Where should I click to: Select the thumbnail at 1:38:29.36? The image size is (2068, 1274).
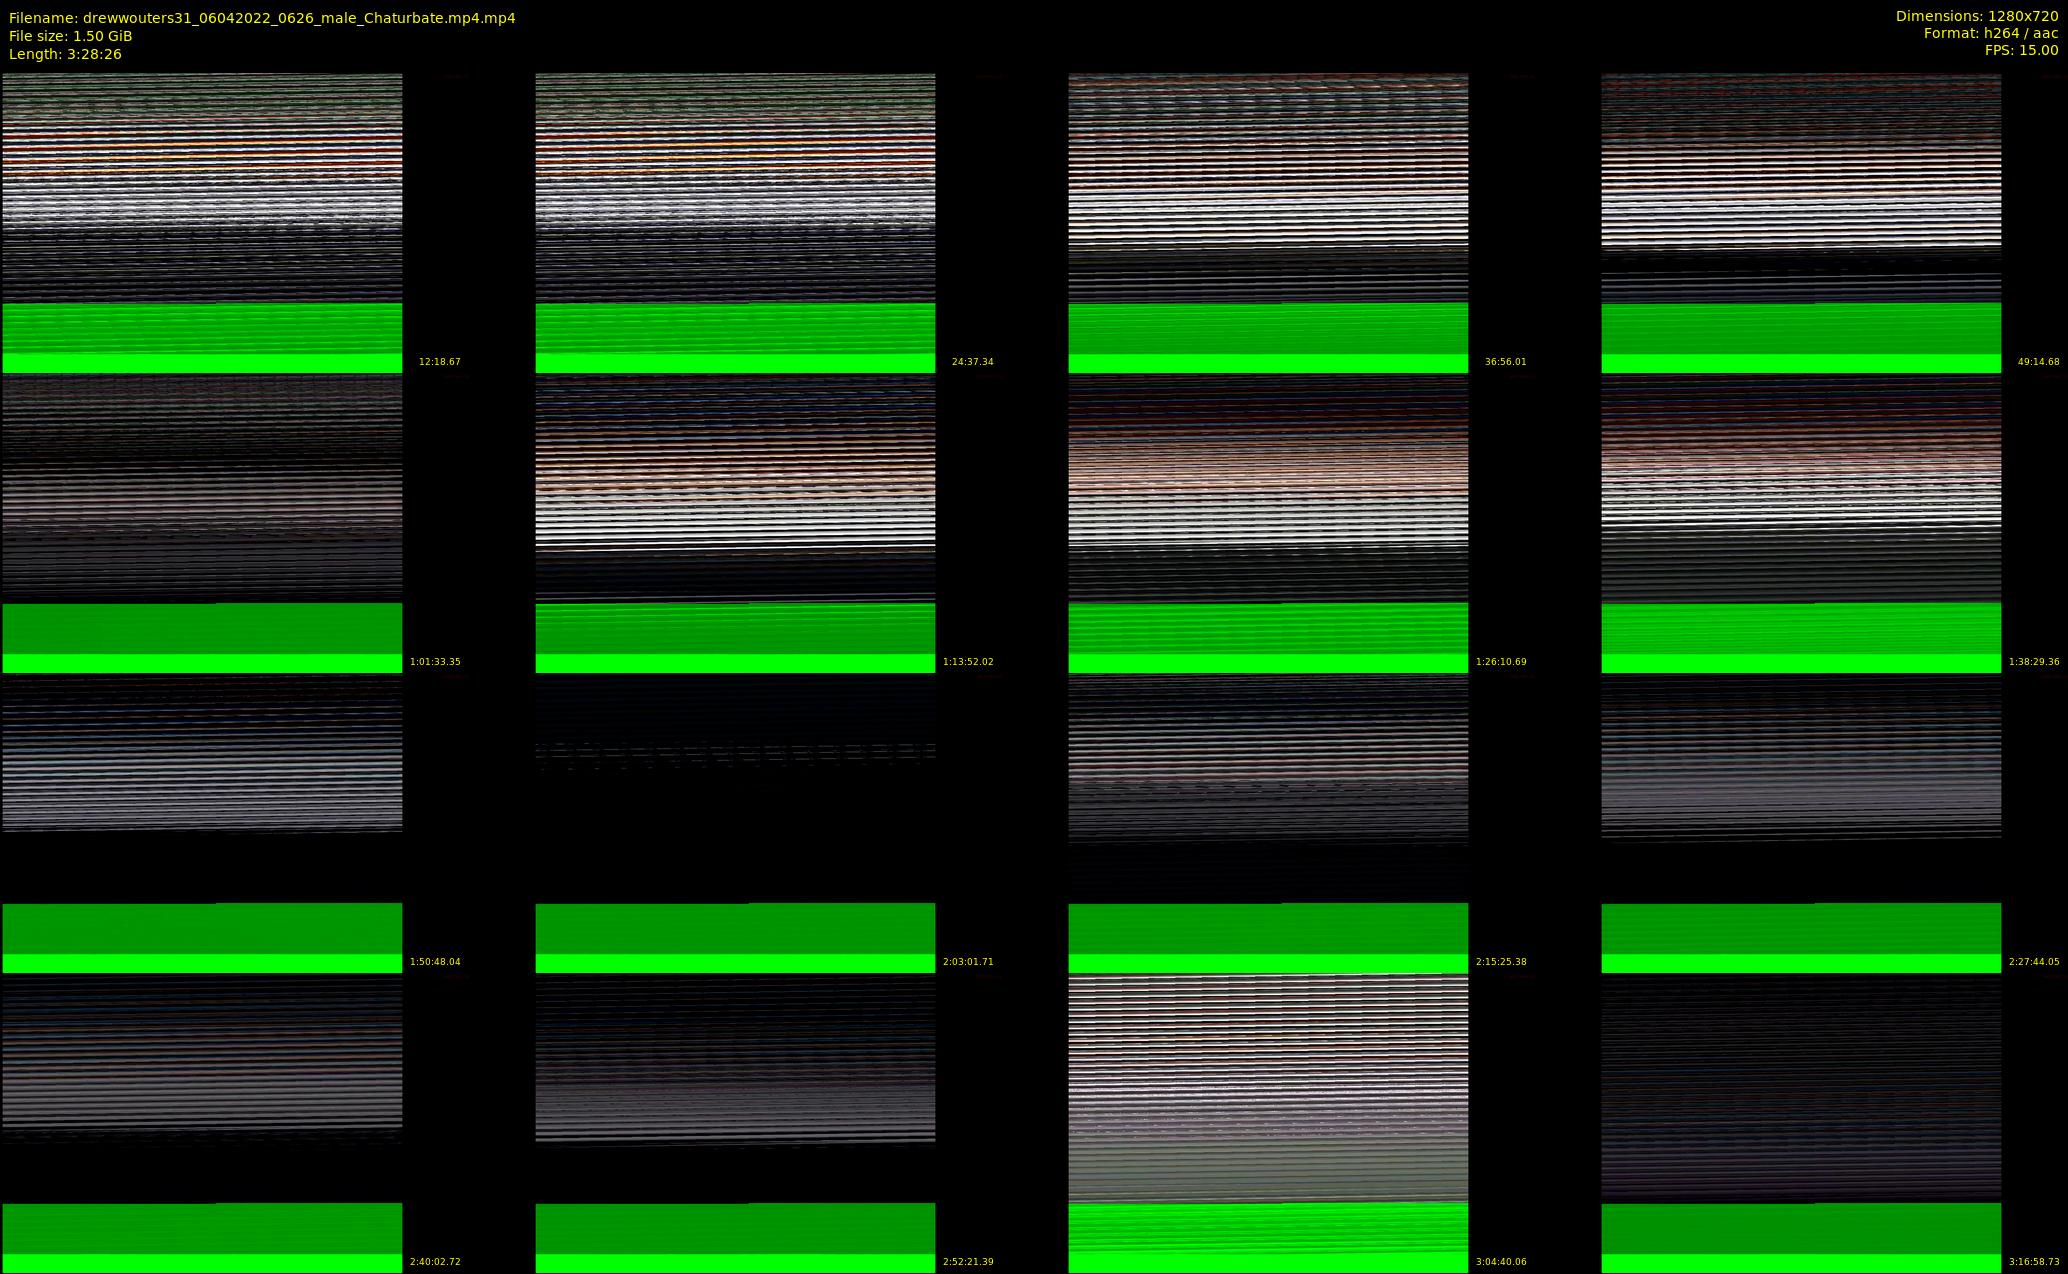(x=1801, y=523)
